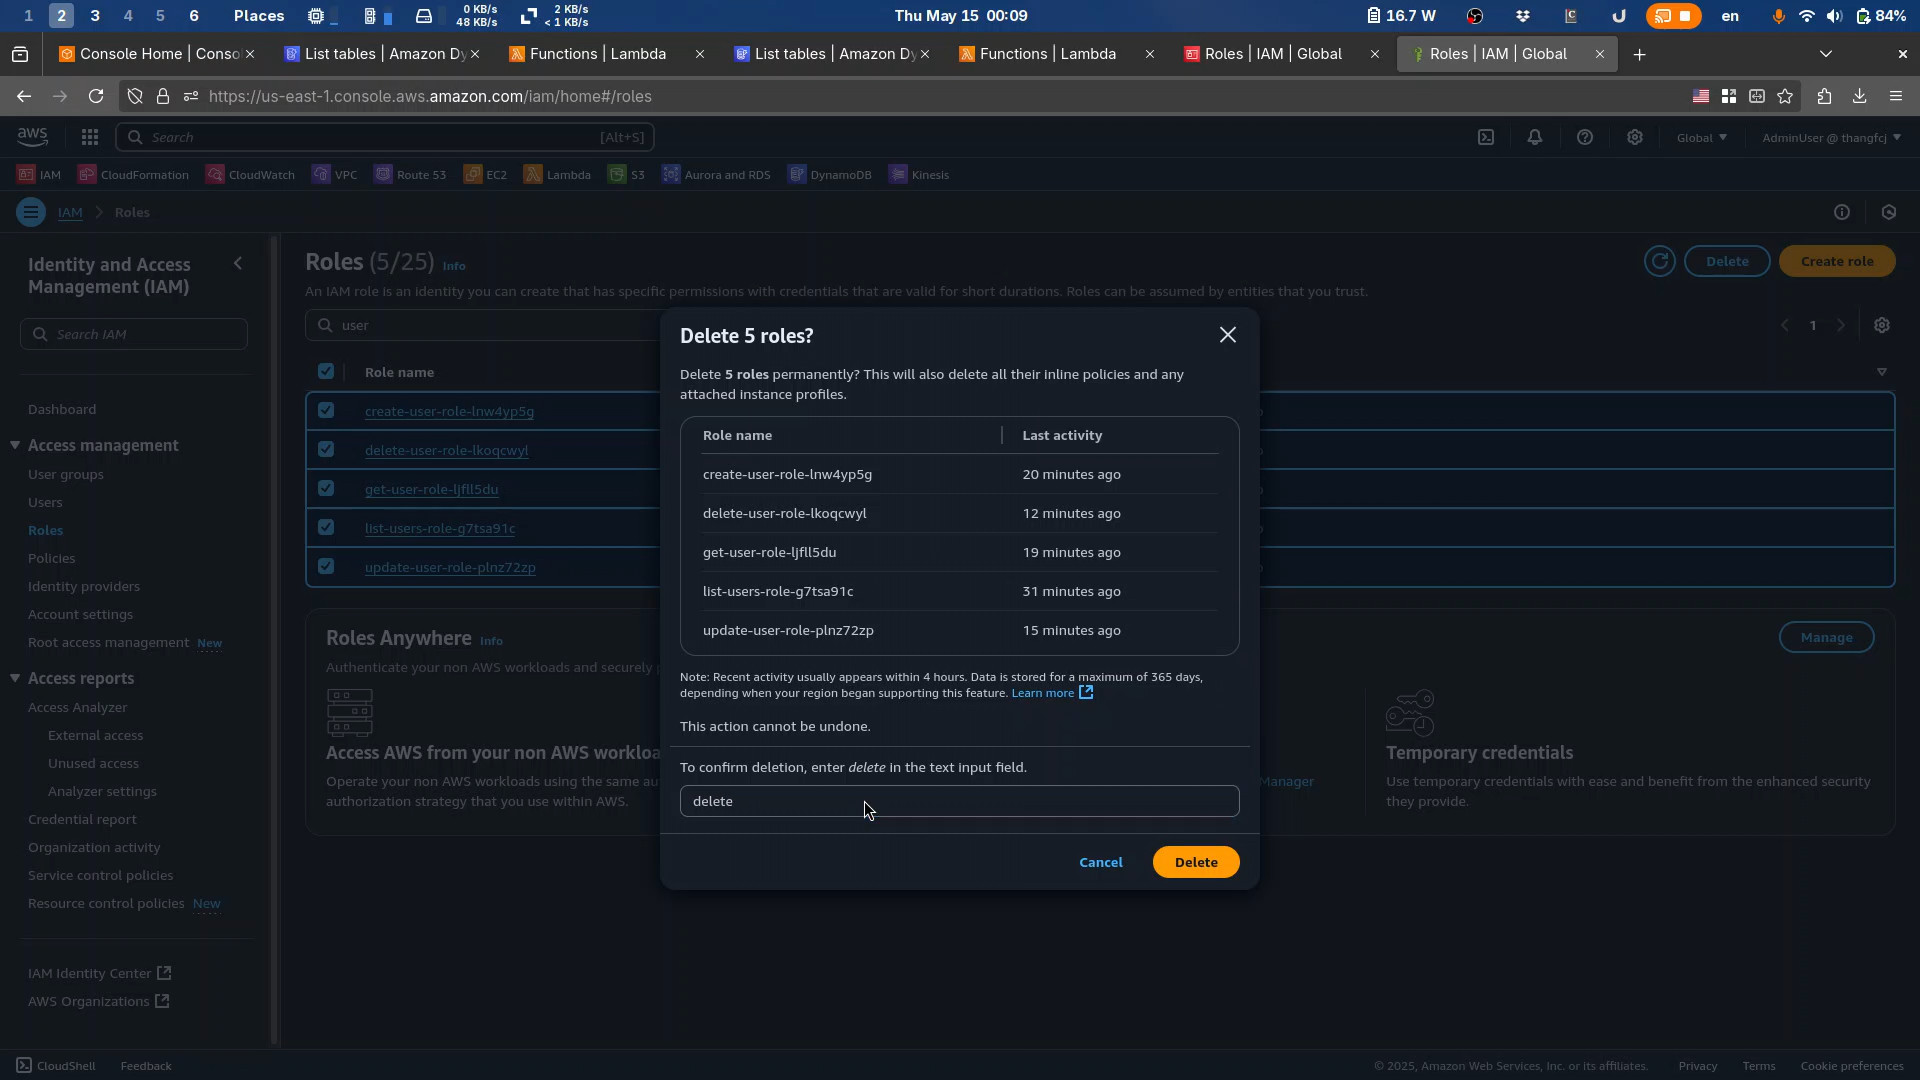Screen dimensions: 1920x1080
Task: Bookmark this page with the star icon
Action: coord(1786,96)
